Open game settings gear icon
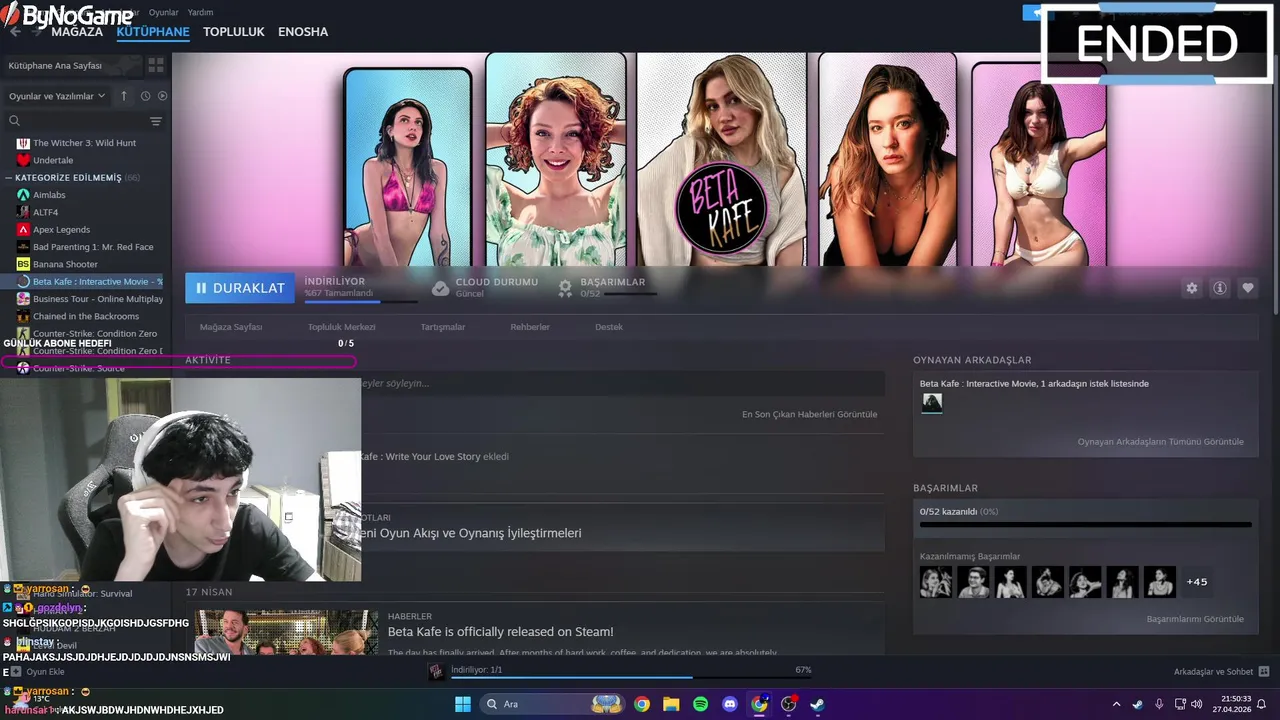The image size is (1280, 720). tap(1192, 288)
